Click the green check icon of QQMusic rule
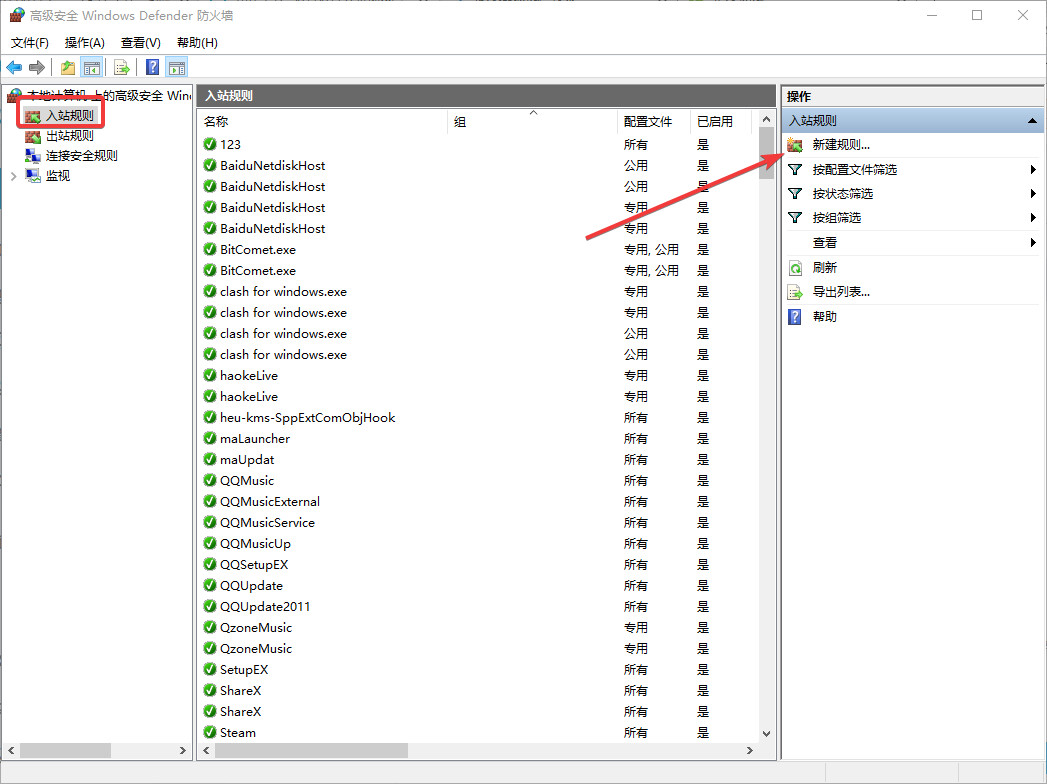 210,480
